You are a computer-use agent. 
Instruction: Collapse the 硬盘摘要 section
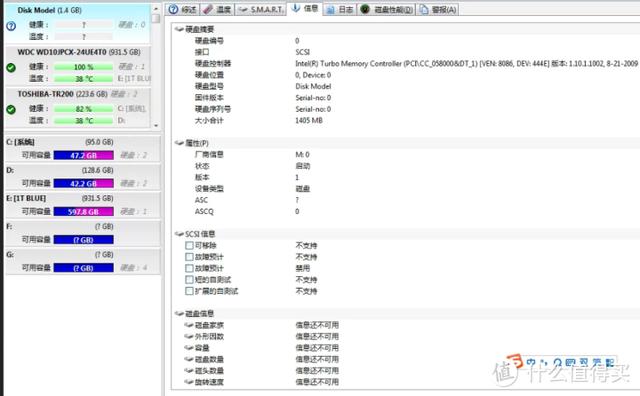[179, 29]
